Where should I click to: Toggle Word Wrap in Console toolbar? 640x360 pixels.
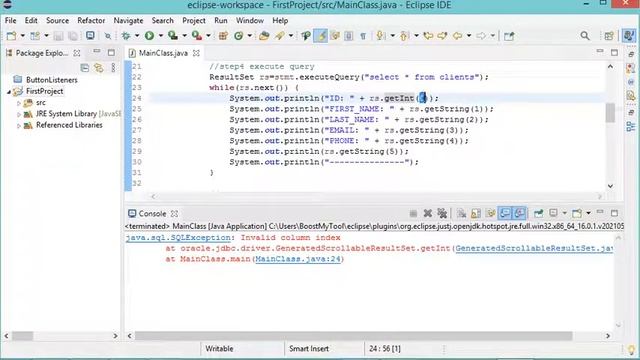click(490, 213)
